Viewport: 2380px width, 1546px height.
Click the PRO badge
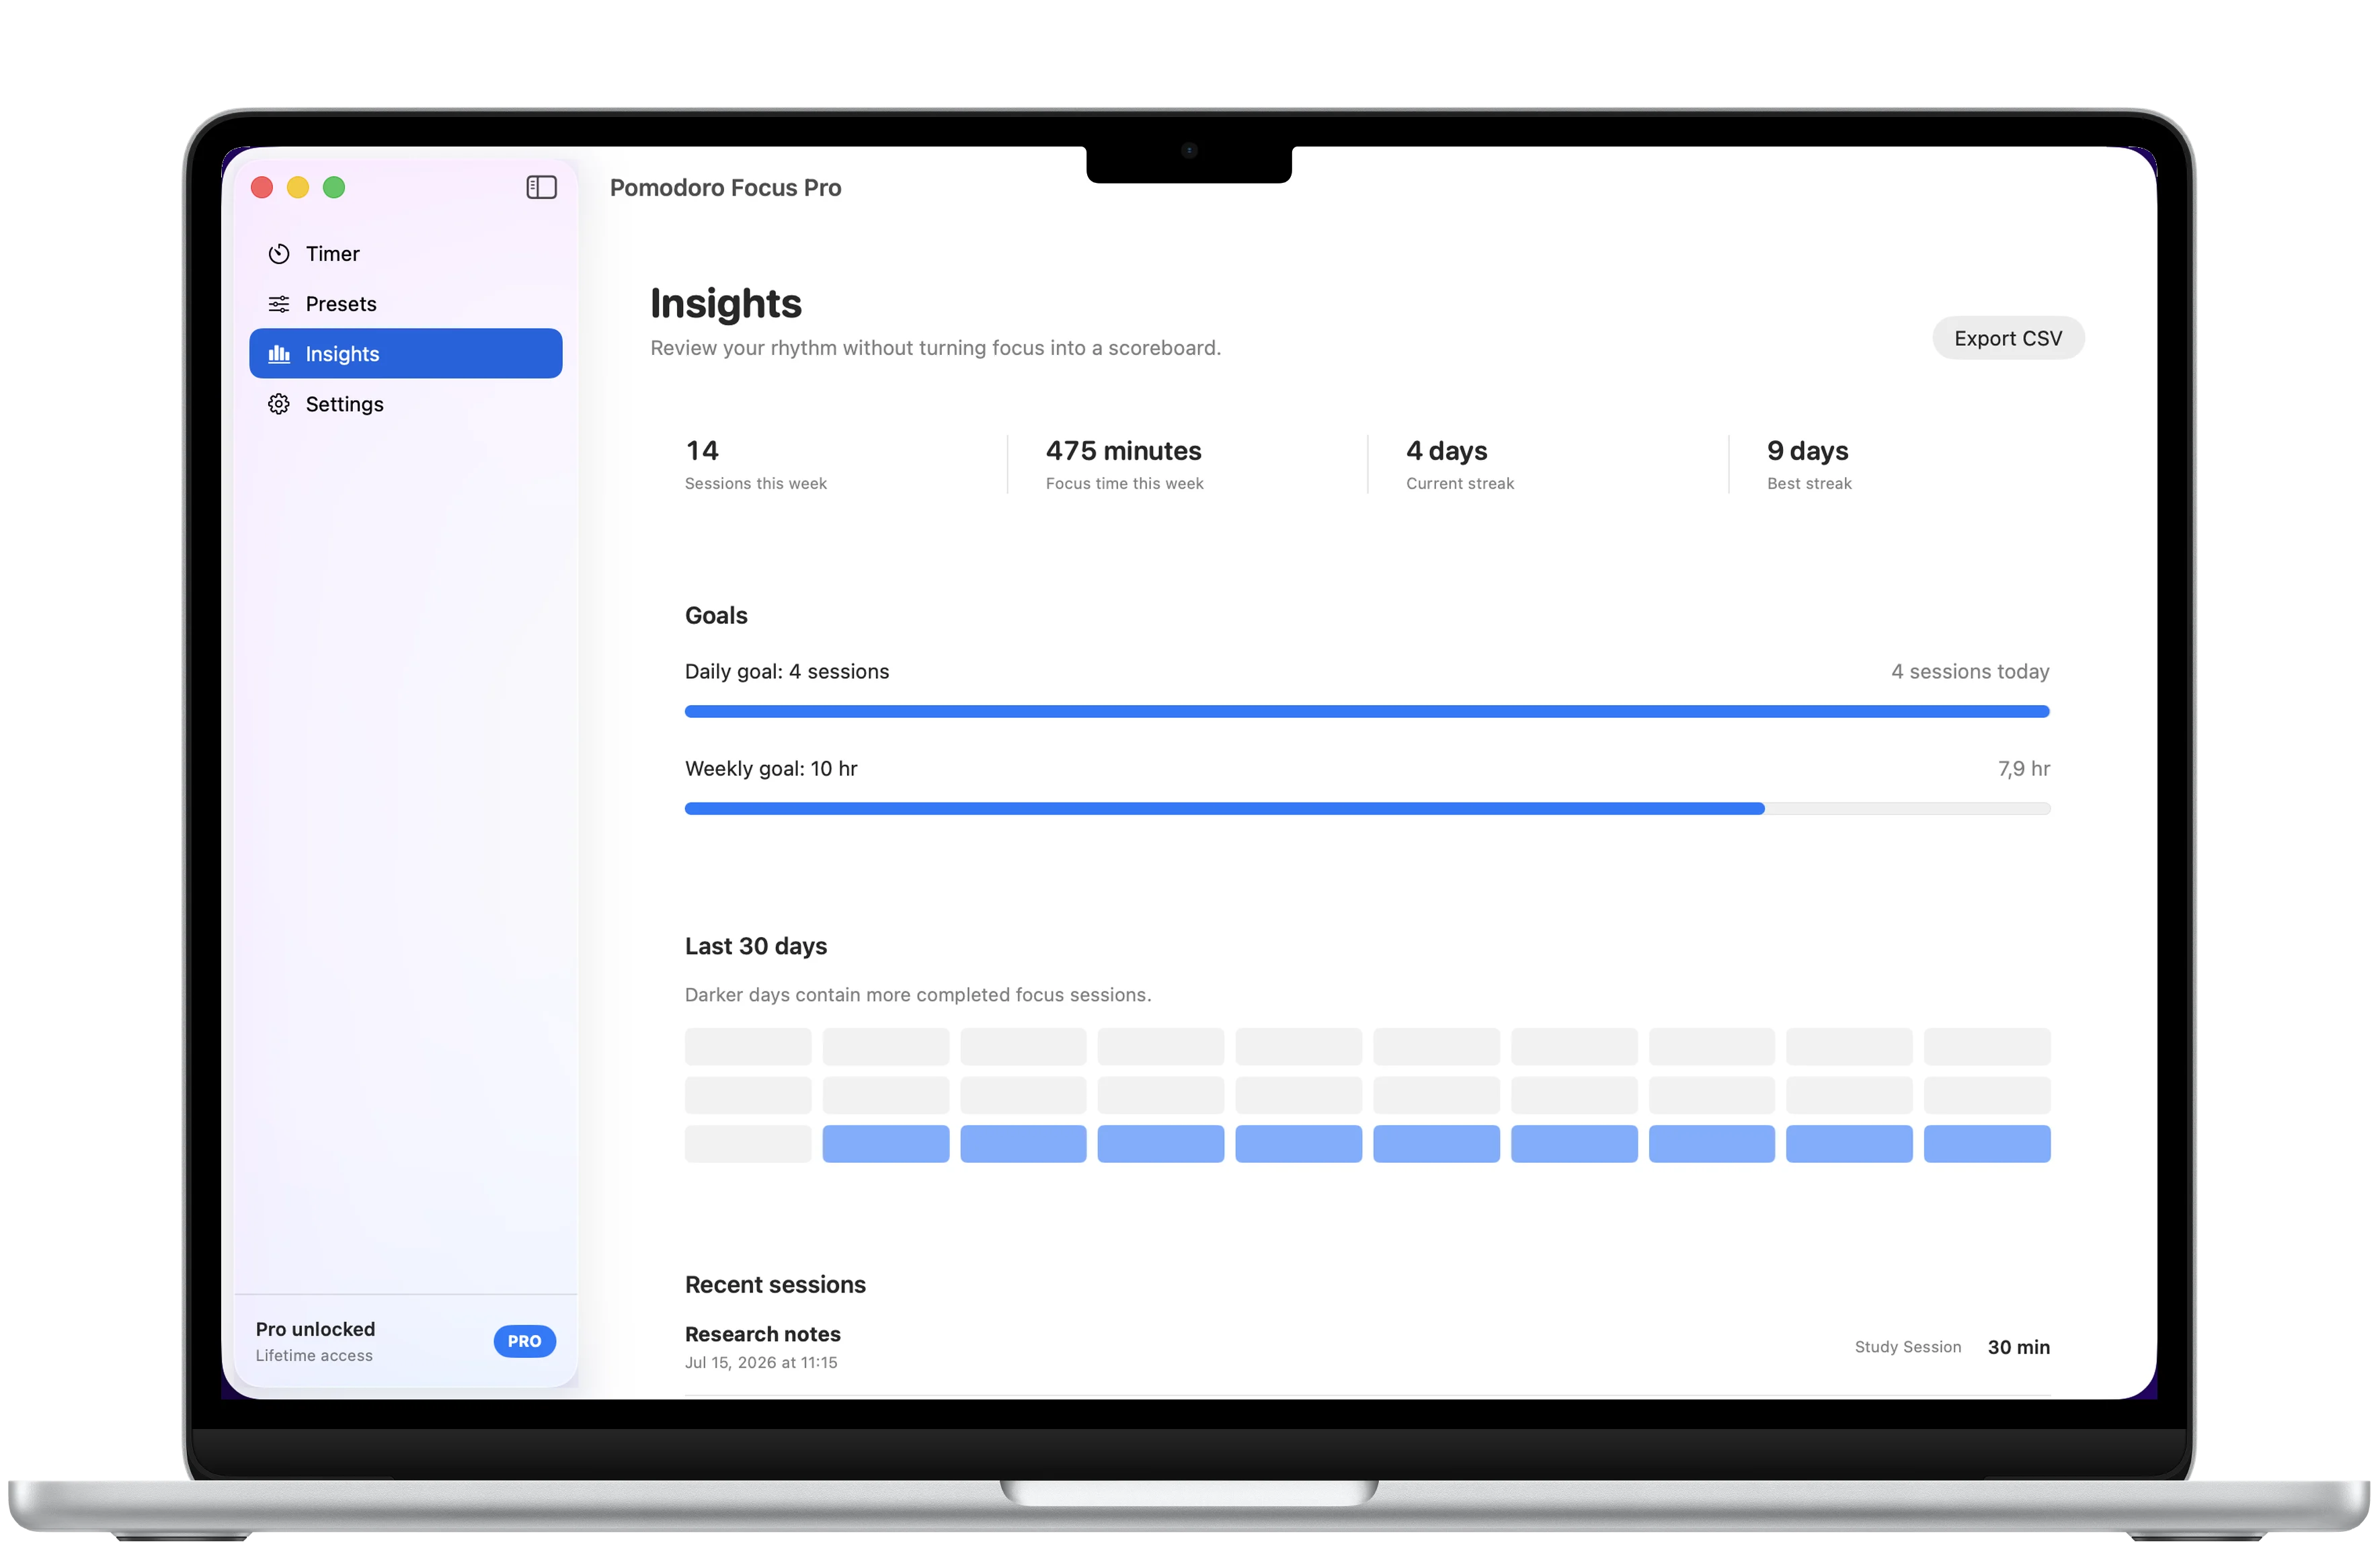click(524, 1341)
